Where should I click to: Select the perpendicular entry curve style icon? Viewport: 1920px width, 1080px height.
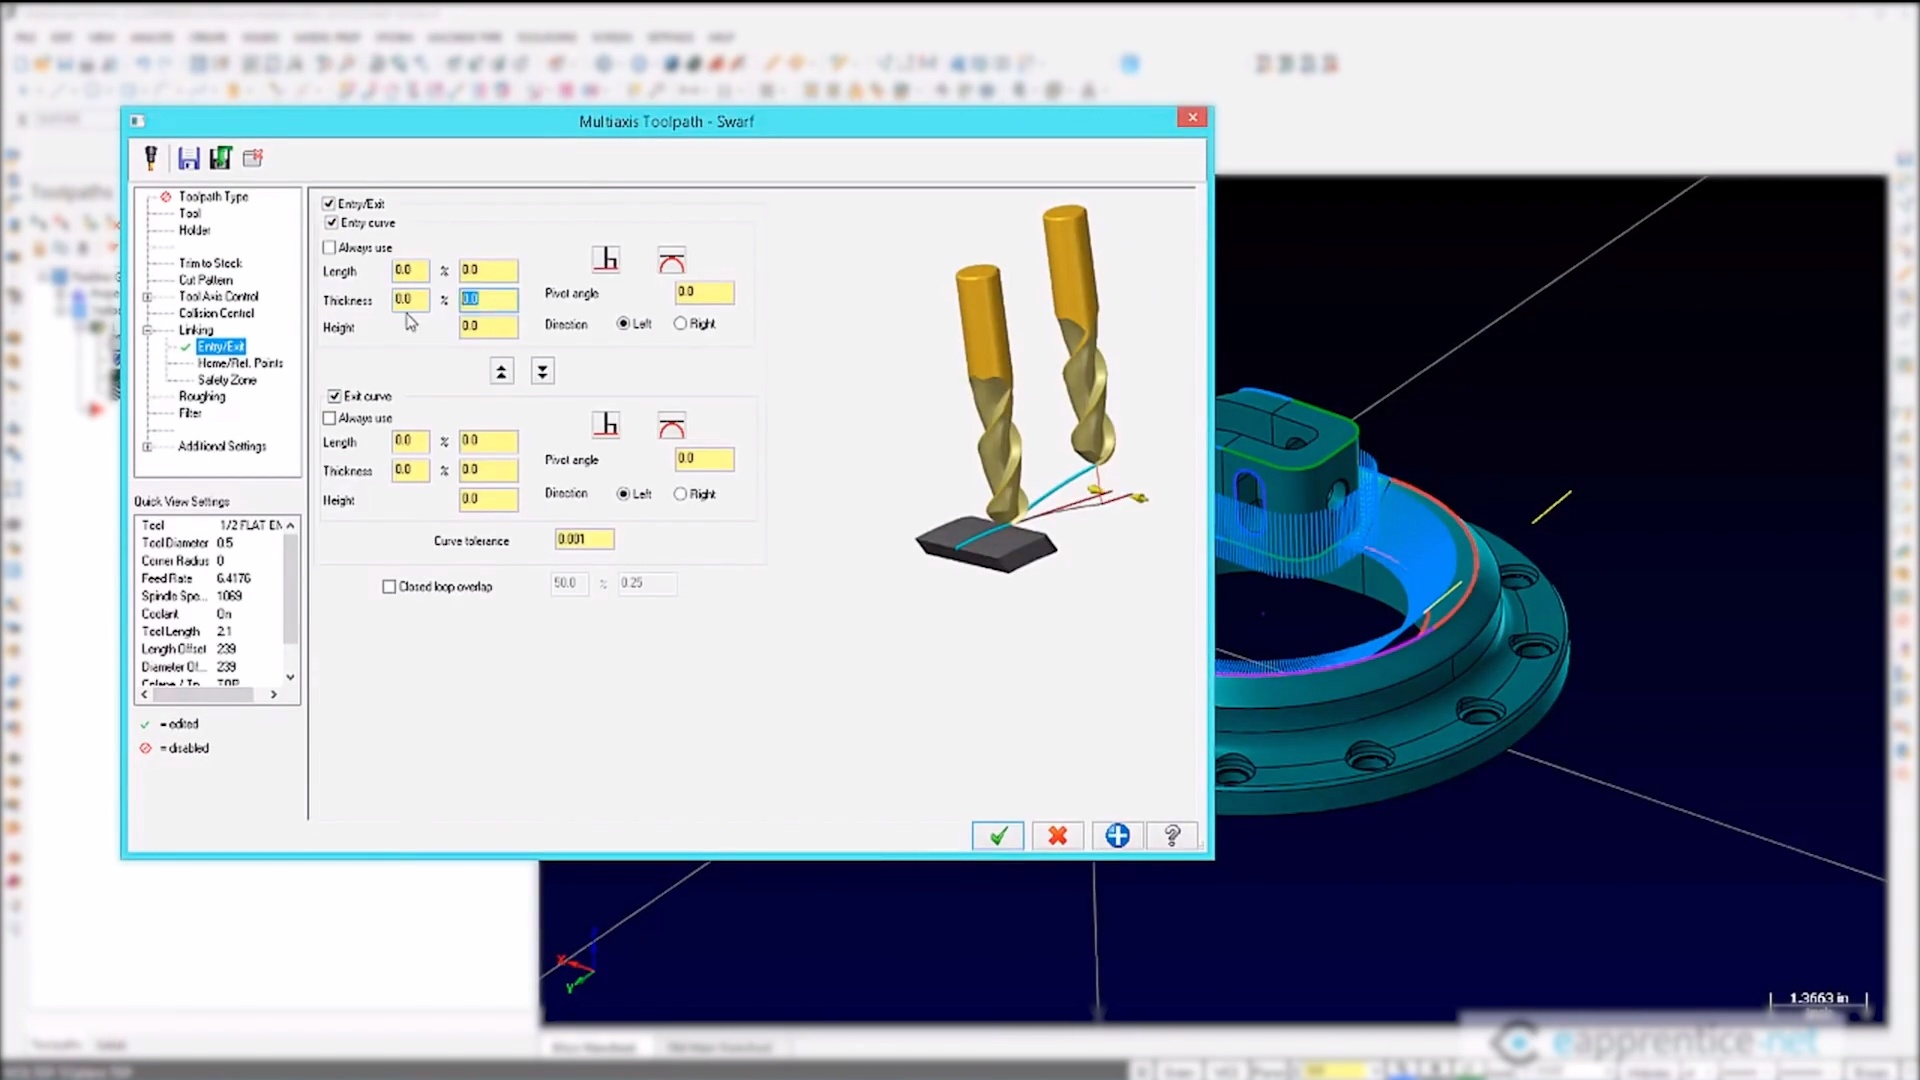pos(606,259)
